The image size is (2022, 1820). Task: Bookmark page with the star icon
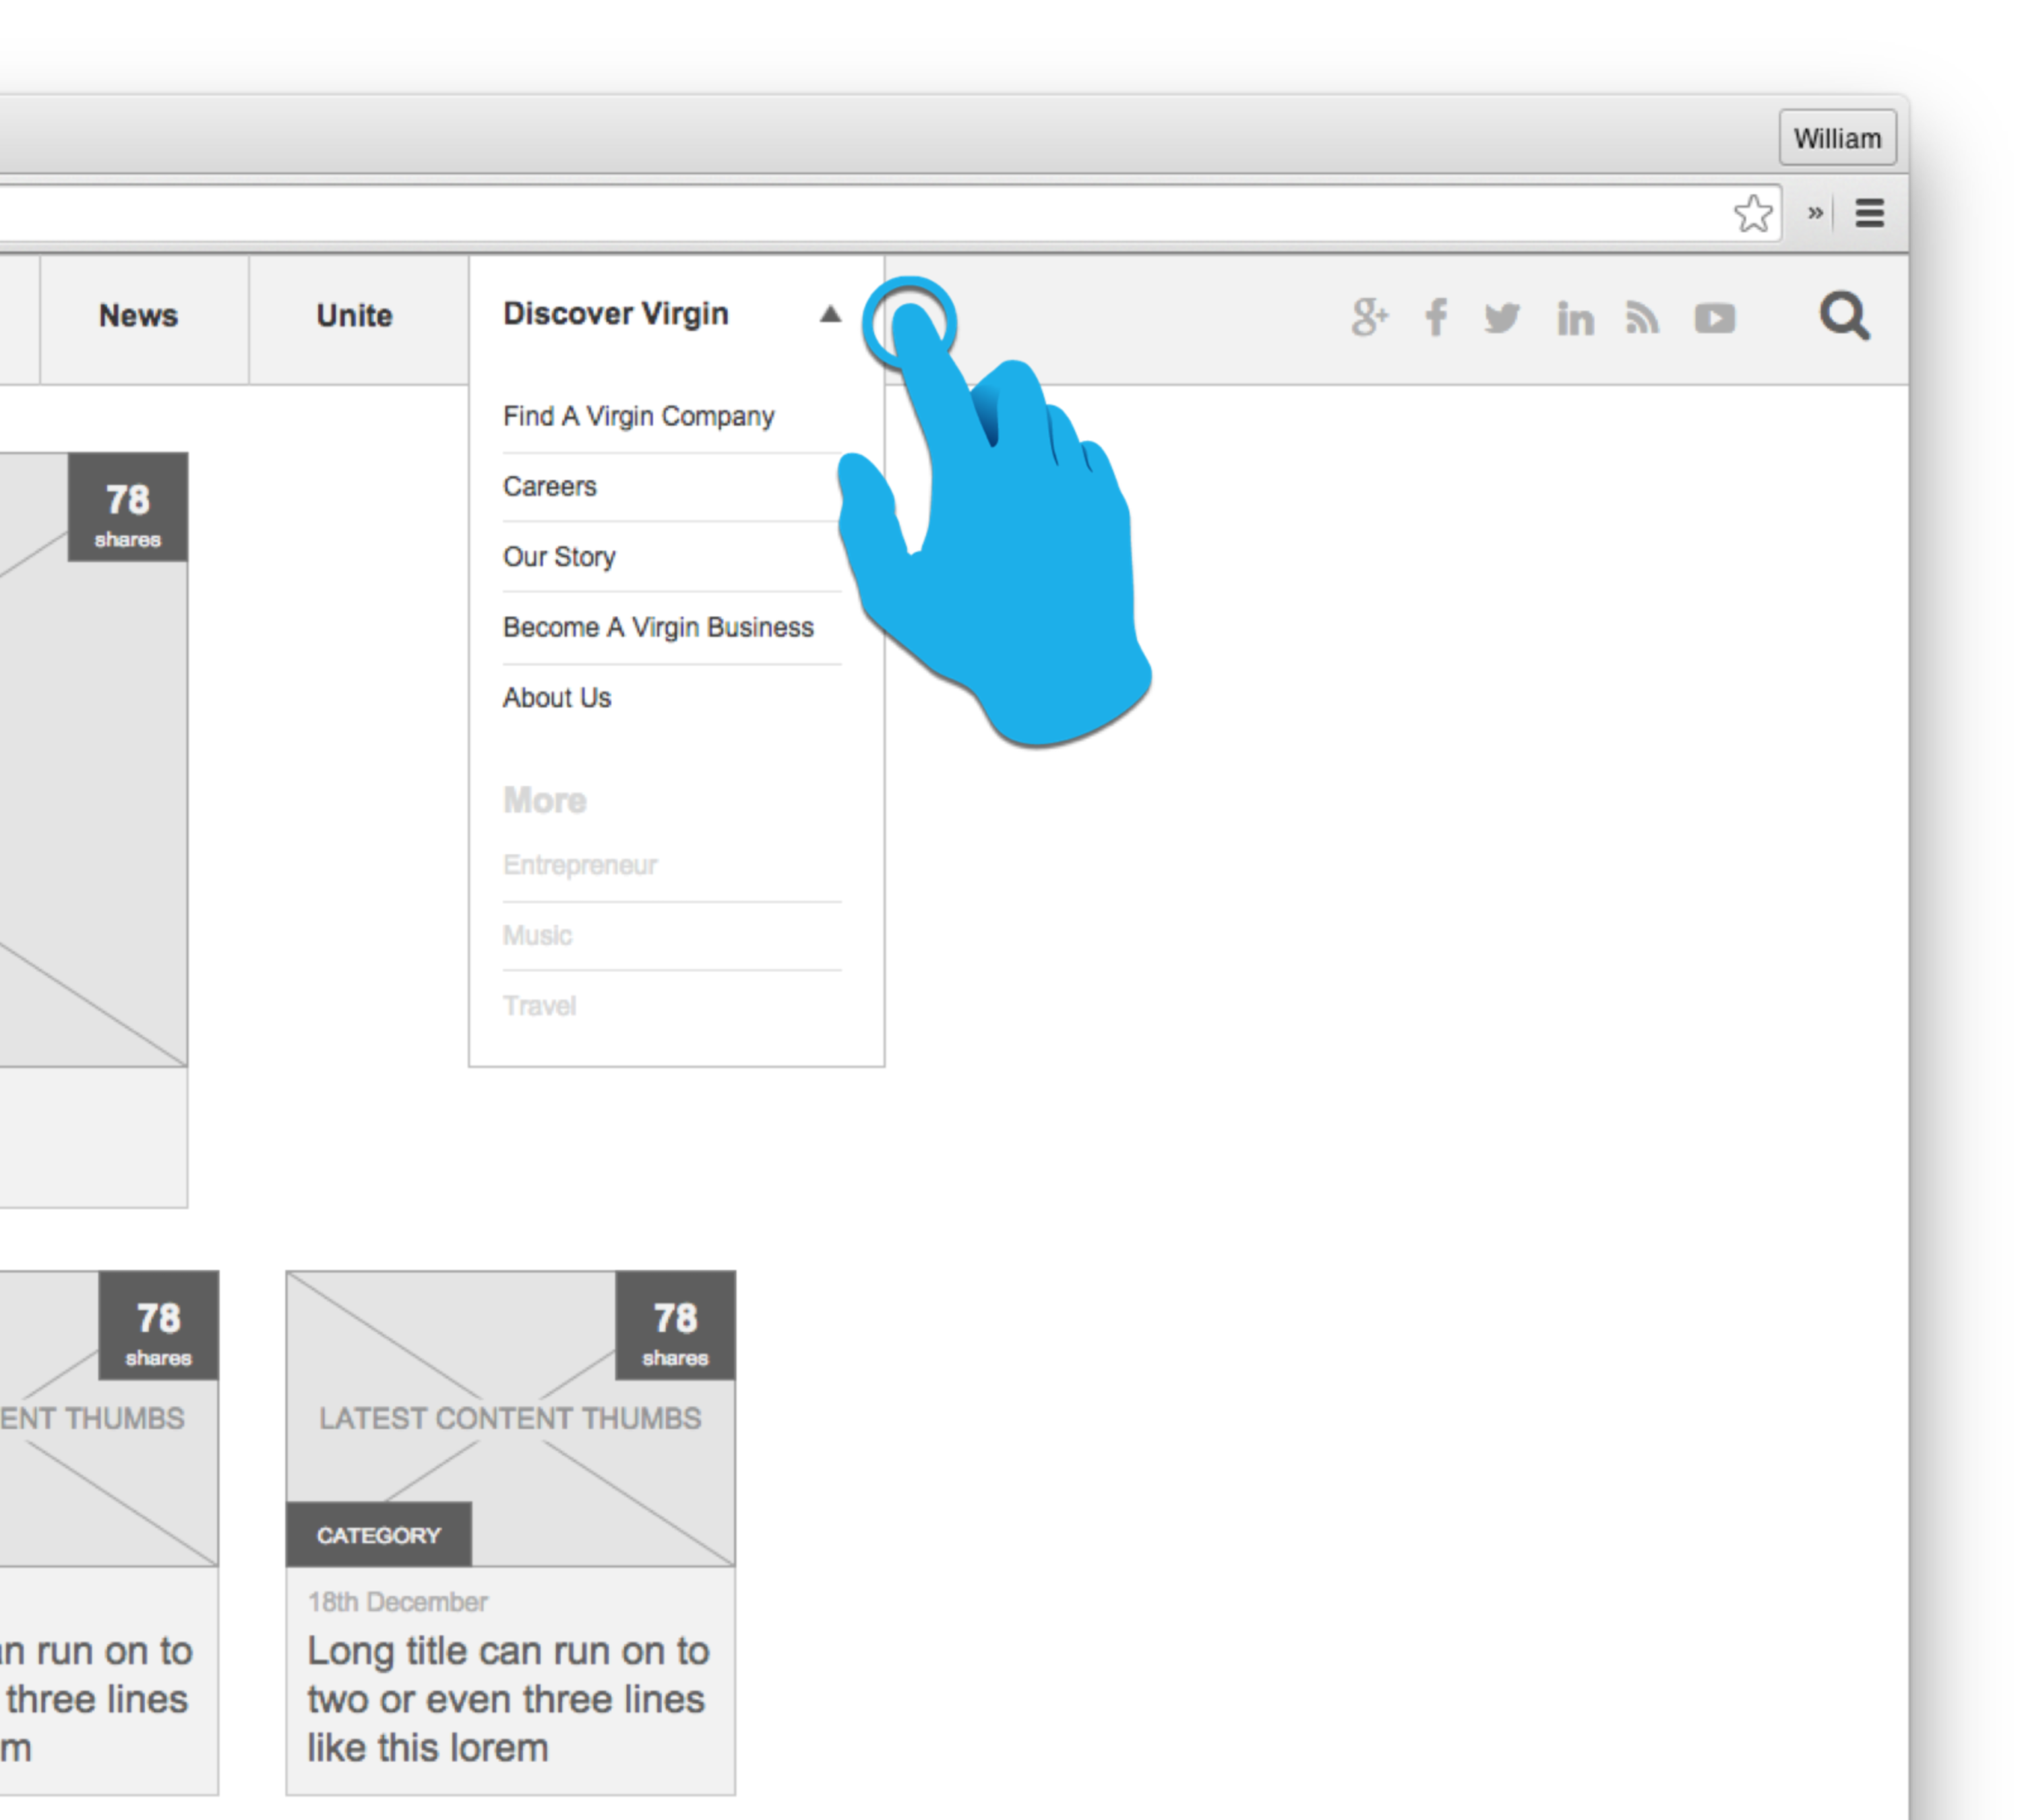[x=1753, y=213]
